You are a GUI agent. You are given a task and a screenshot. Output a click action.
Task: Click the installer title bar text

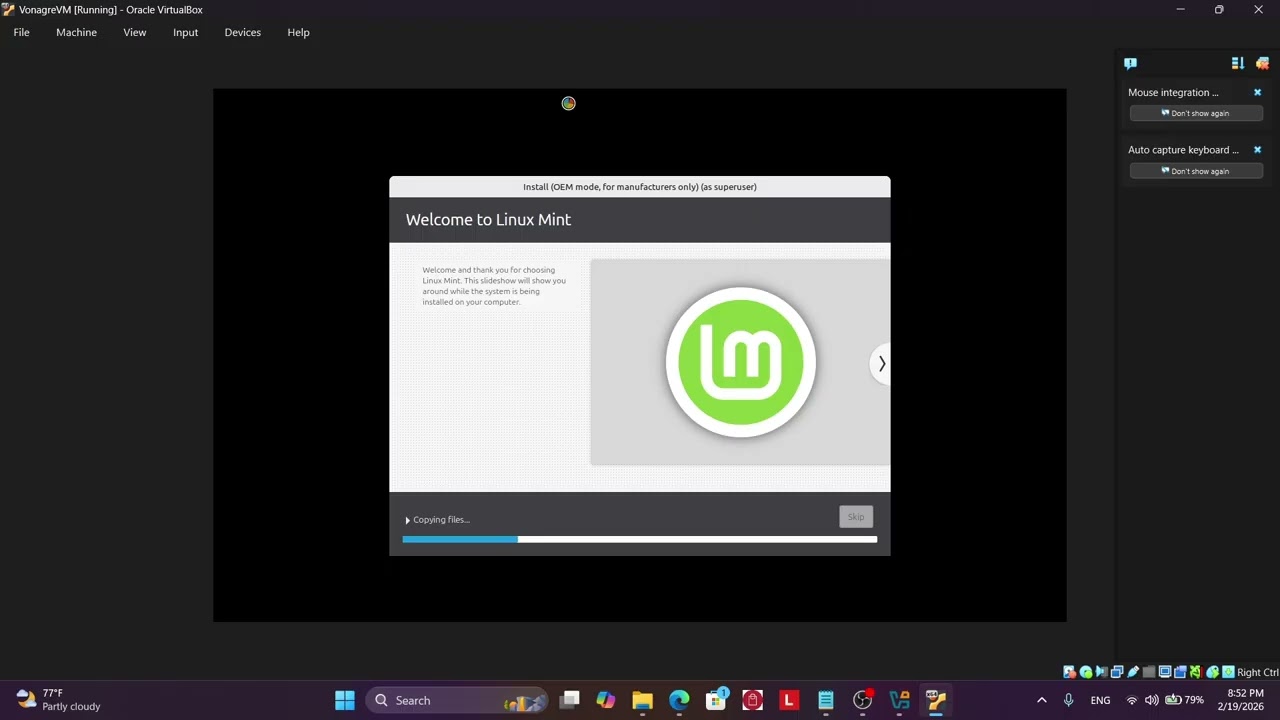(x=640, y=187)
